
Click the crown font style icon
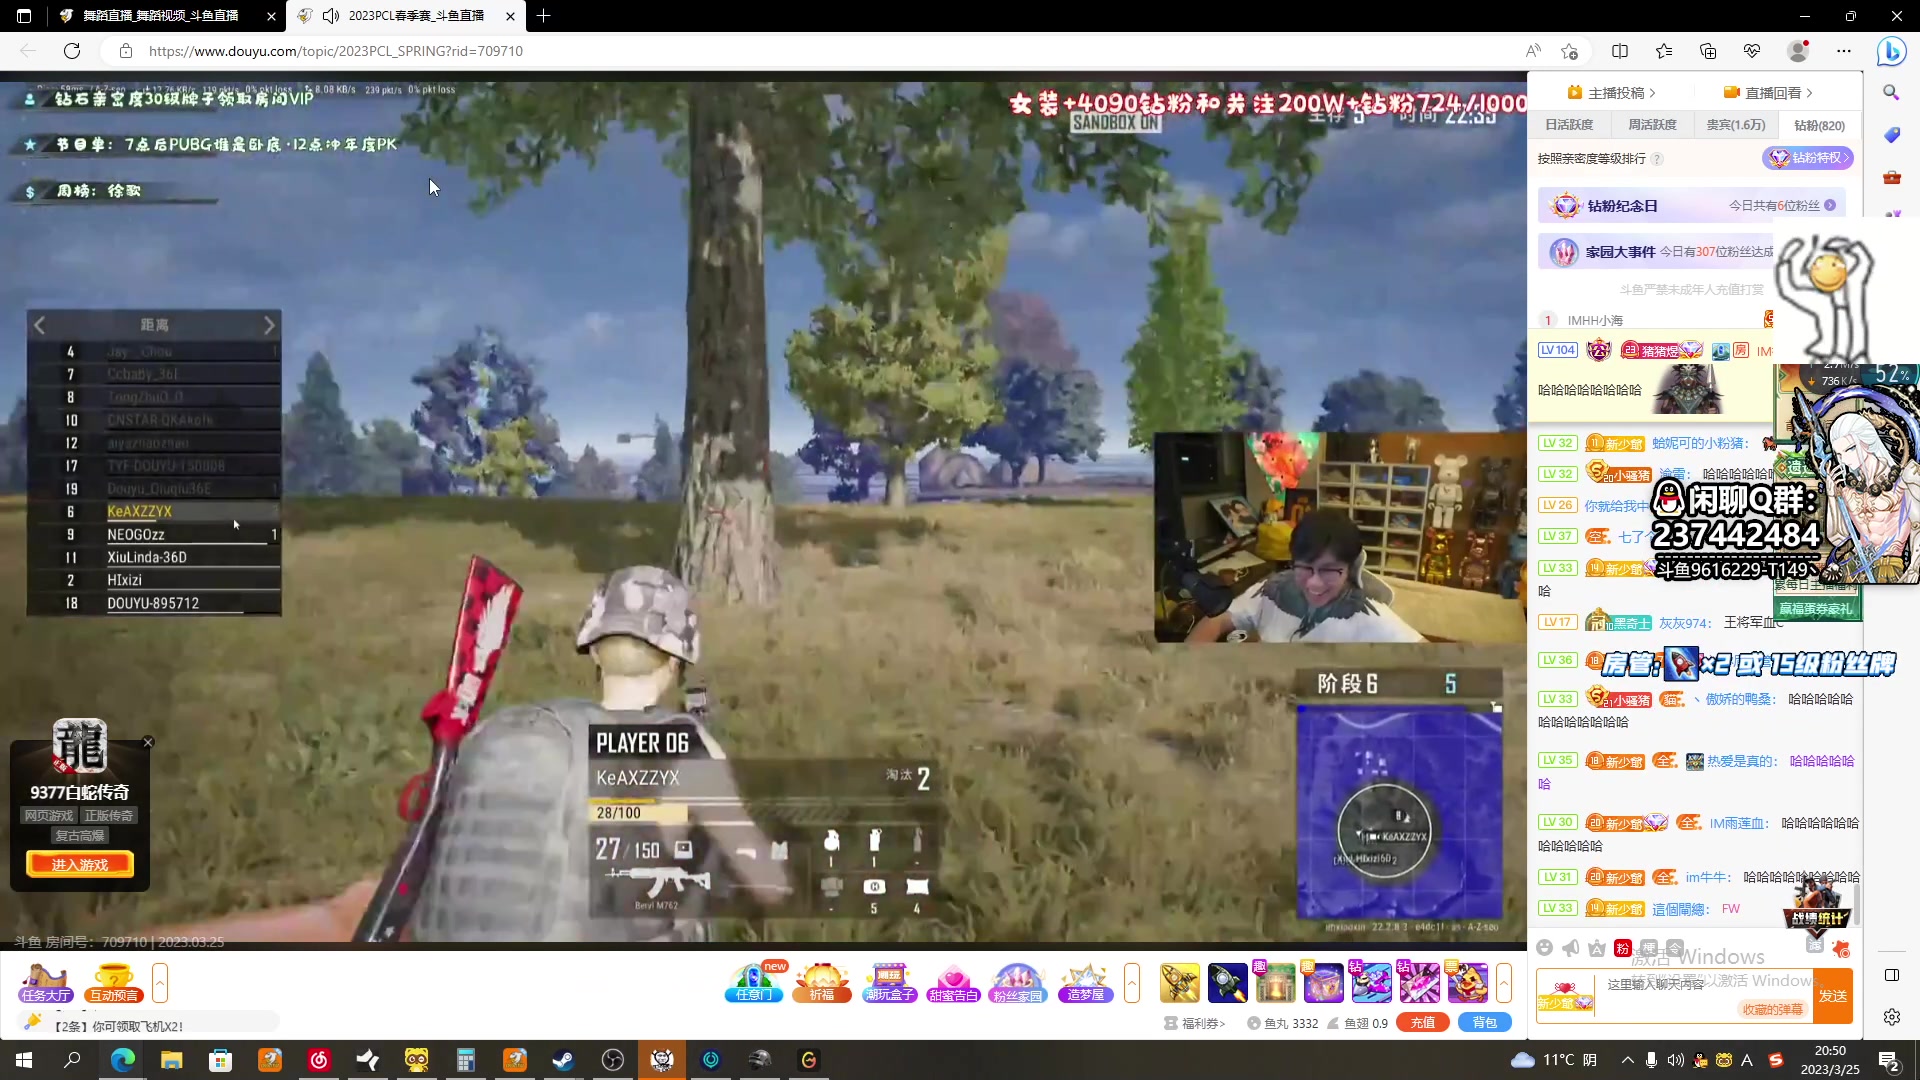1597,948
